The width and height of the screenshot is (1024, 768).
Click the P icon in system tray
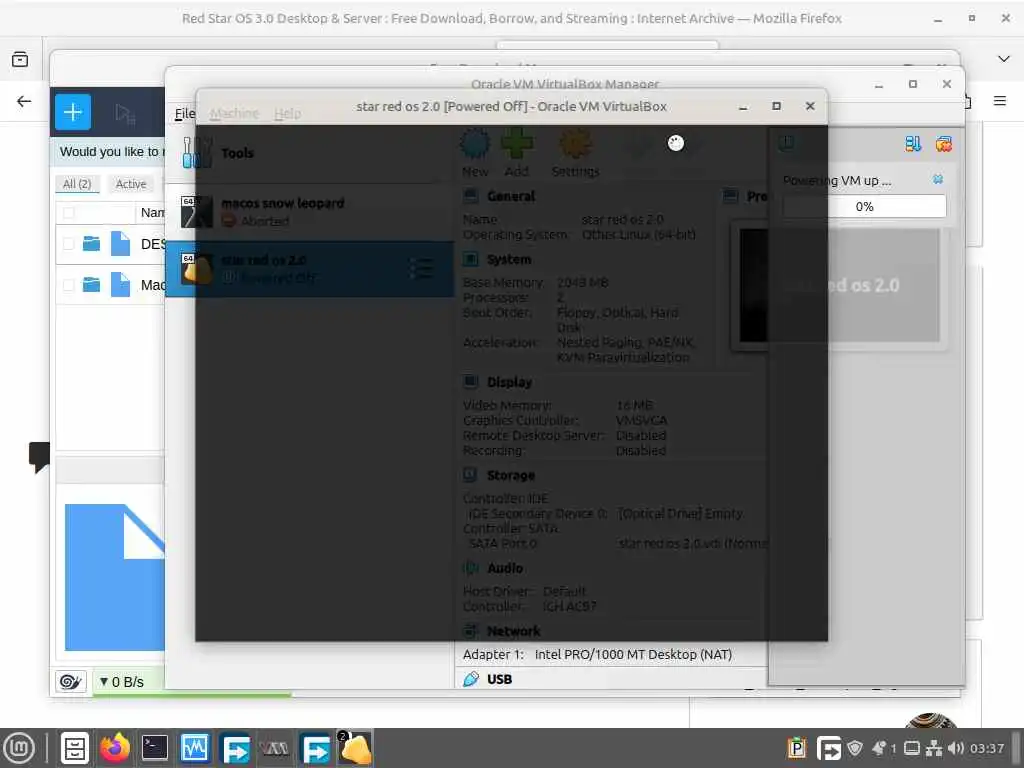pos(796,748)
